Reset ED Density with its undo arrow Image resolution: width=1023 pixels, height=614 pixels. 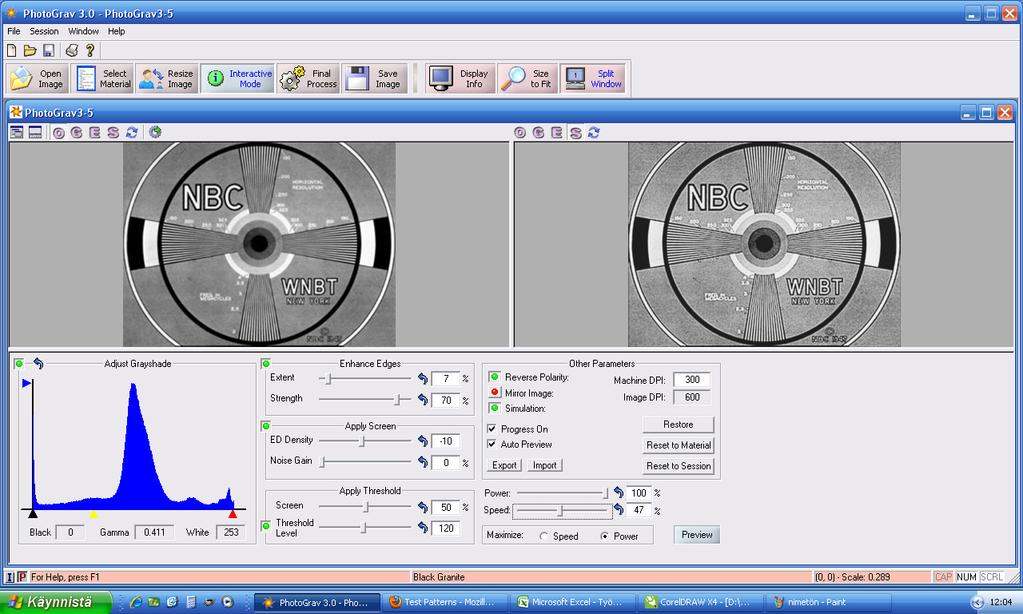423,441
